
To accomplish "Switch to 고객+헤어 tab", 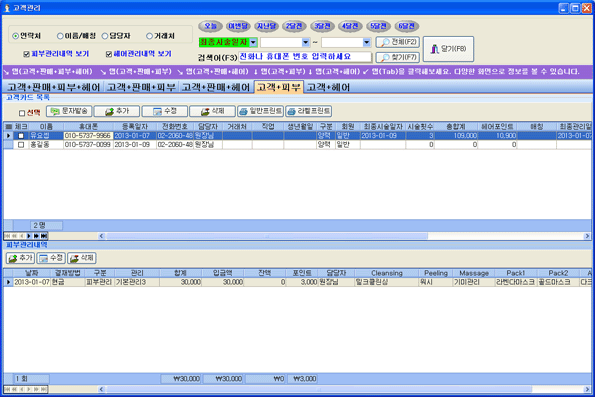I will point(328,87).
